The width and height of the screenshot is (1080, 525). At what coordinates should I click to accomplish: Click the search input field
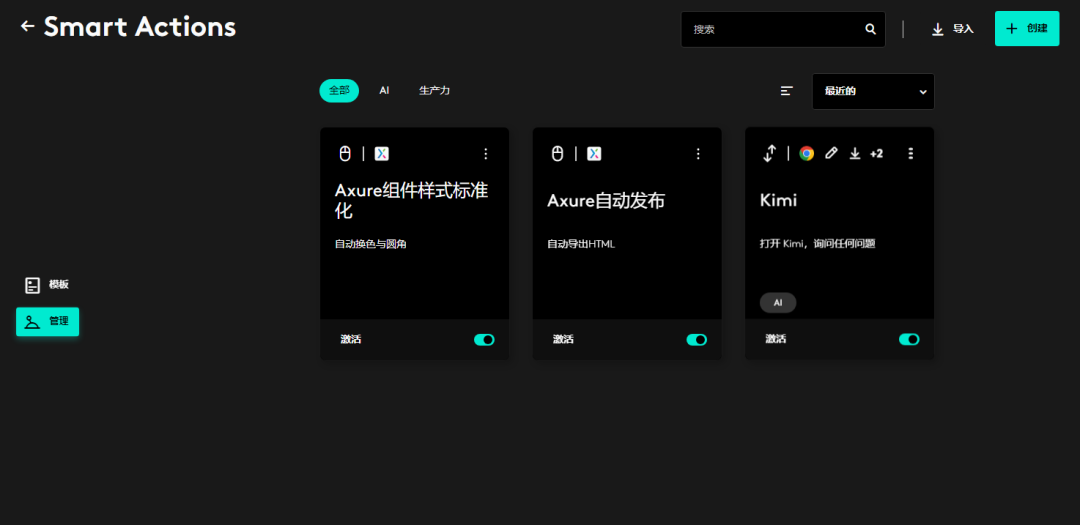(x=783, y=30)
